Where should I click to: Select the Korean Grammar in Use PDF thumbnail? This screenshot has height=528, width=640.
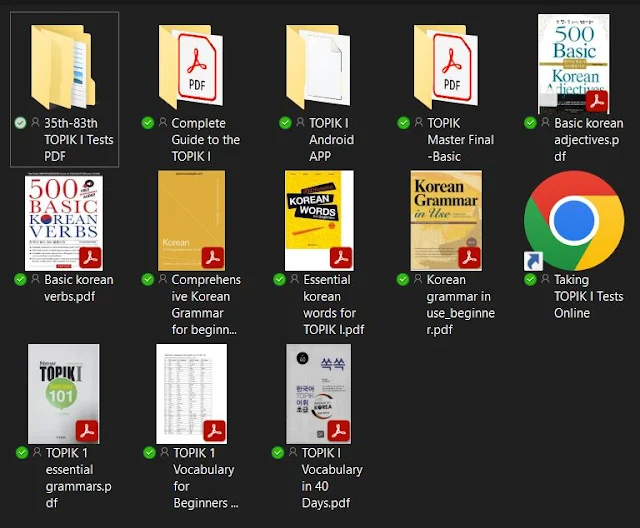click(x=446, y=221)
